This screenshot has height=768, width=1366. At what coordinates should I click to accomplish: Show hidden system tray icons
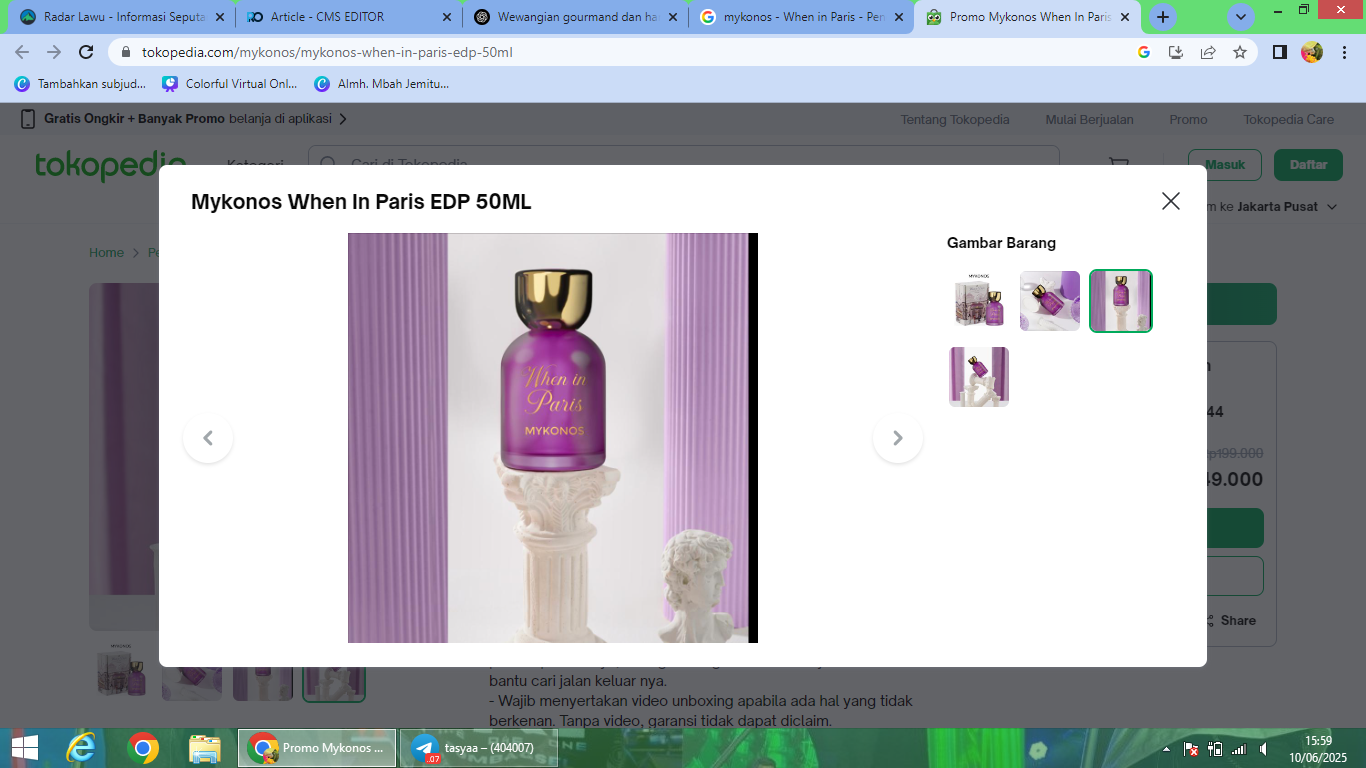(1166, 749)
